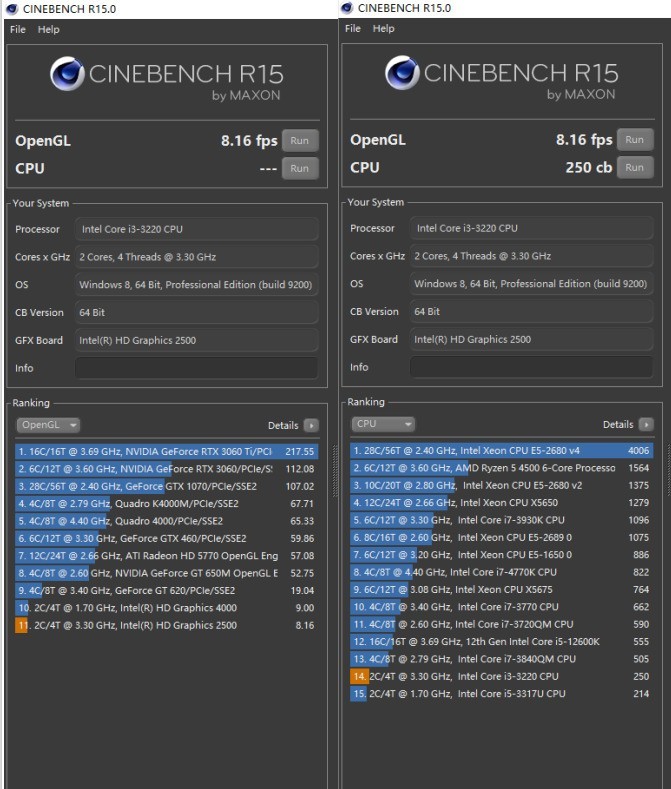Open File menu in the left window
Viewport: 671px width, 789px height.
[x=17, y=29]
